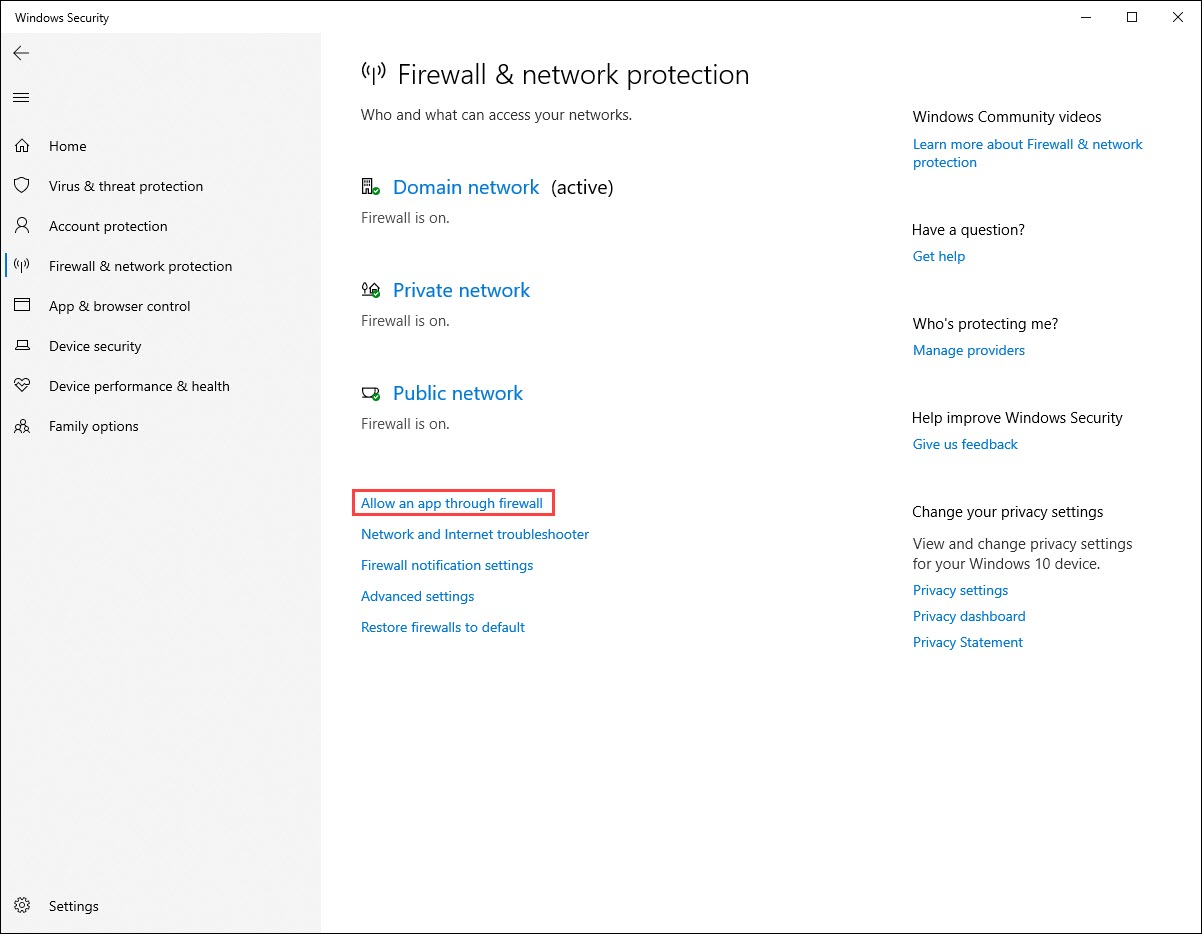This screenshot has height=934, width=1202.
Task: Select Firewall & network protection in sidebar
Action: pos(140,266)
